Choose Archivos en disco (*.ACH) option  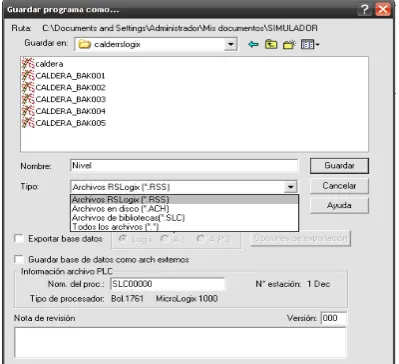click(184, 209)
